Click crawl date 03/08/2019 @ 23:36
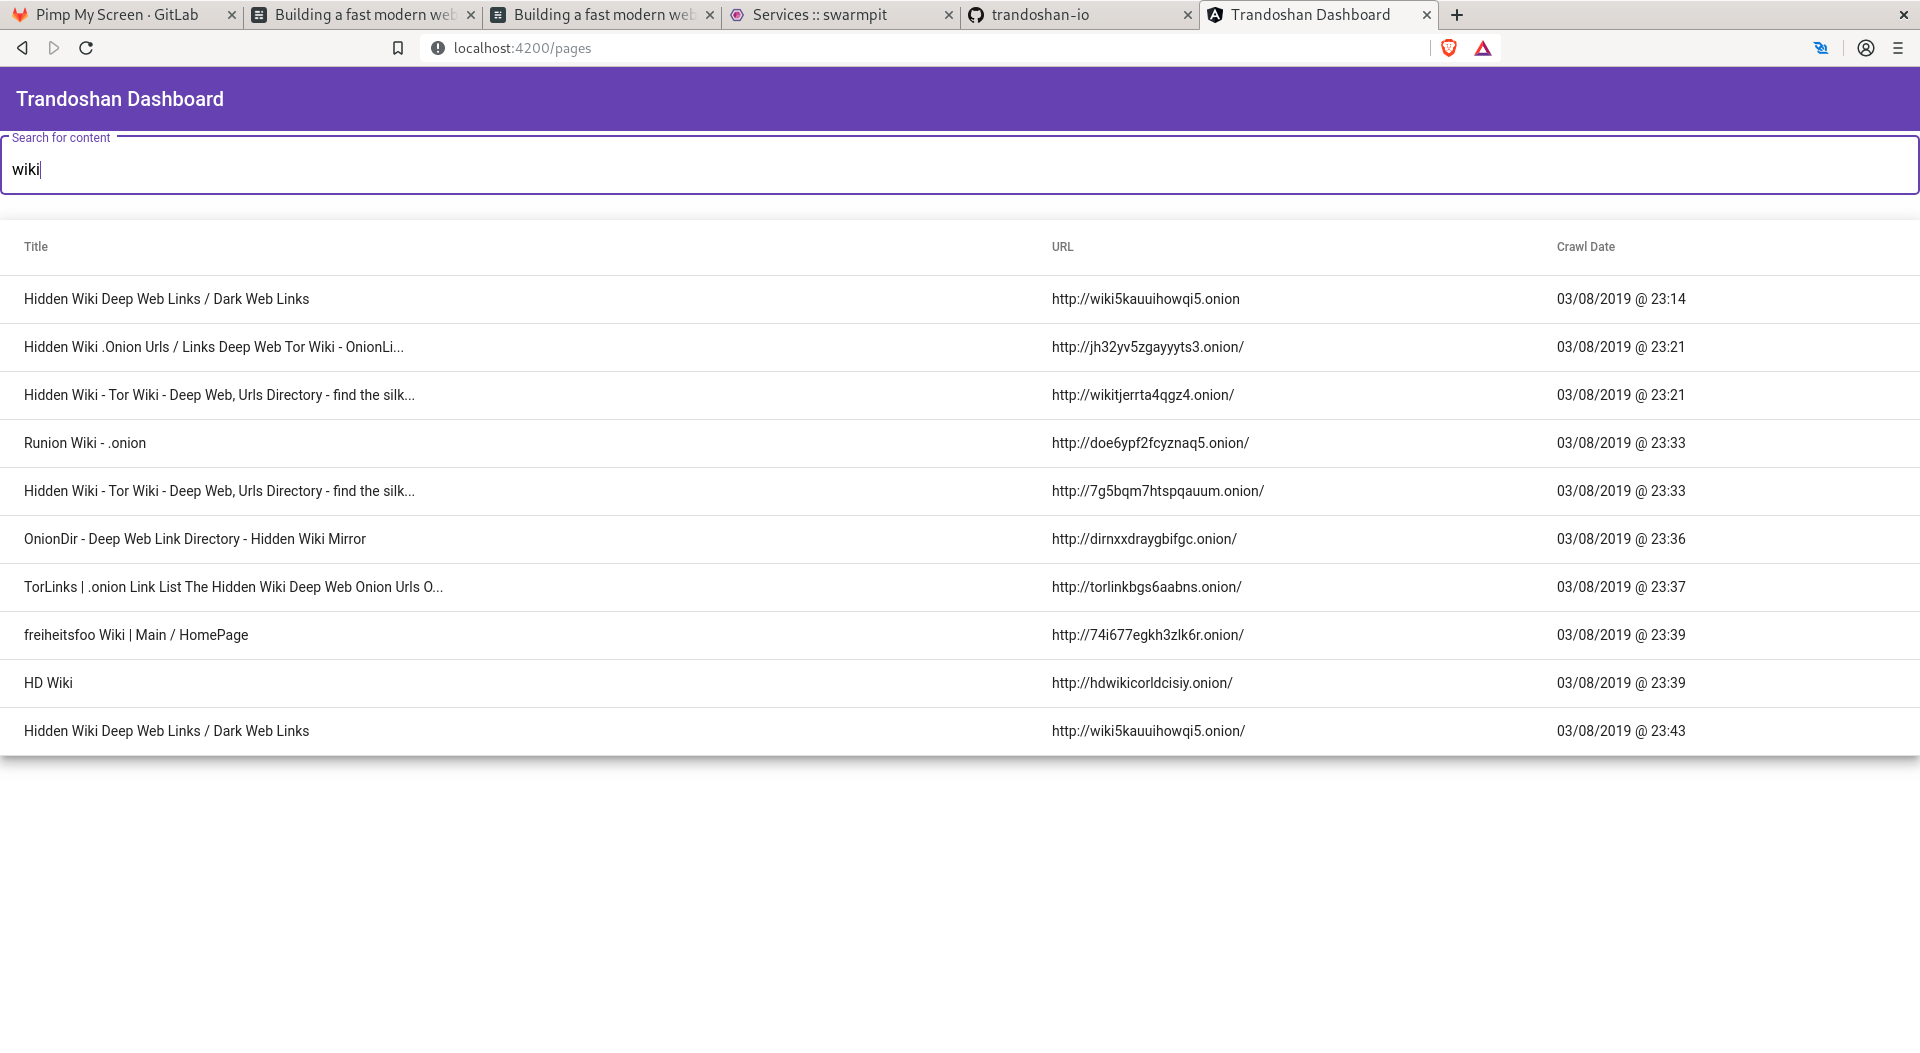 [1621, 539]
